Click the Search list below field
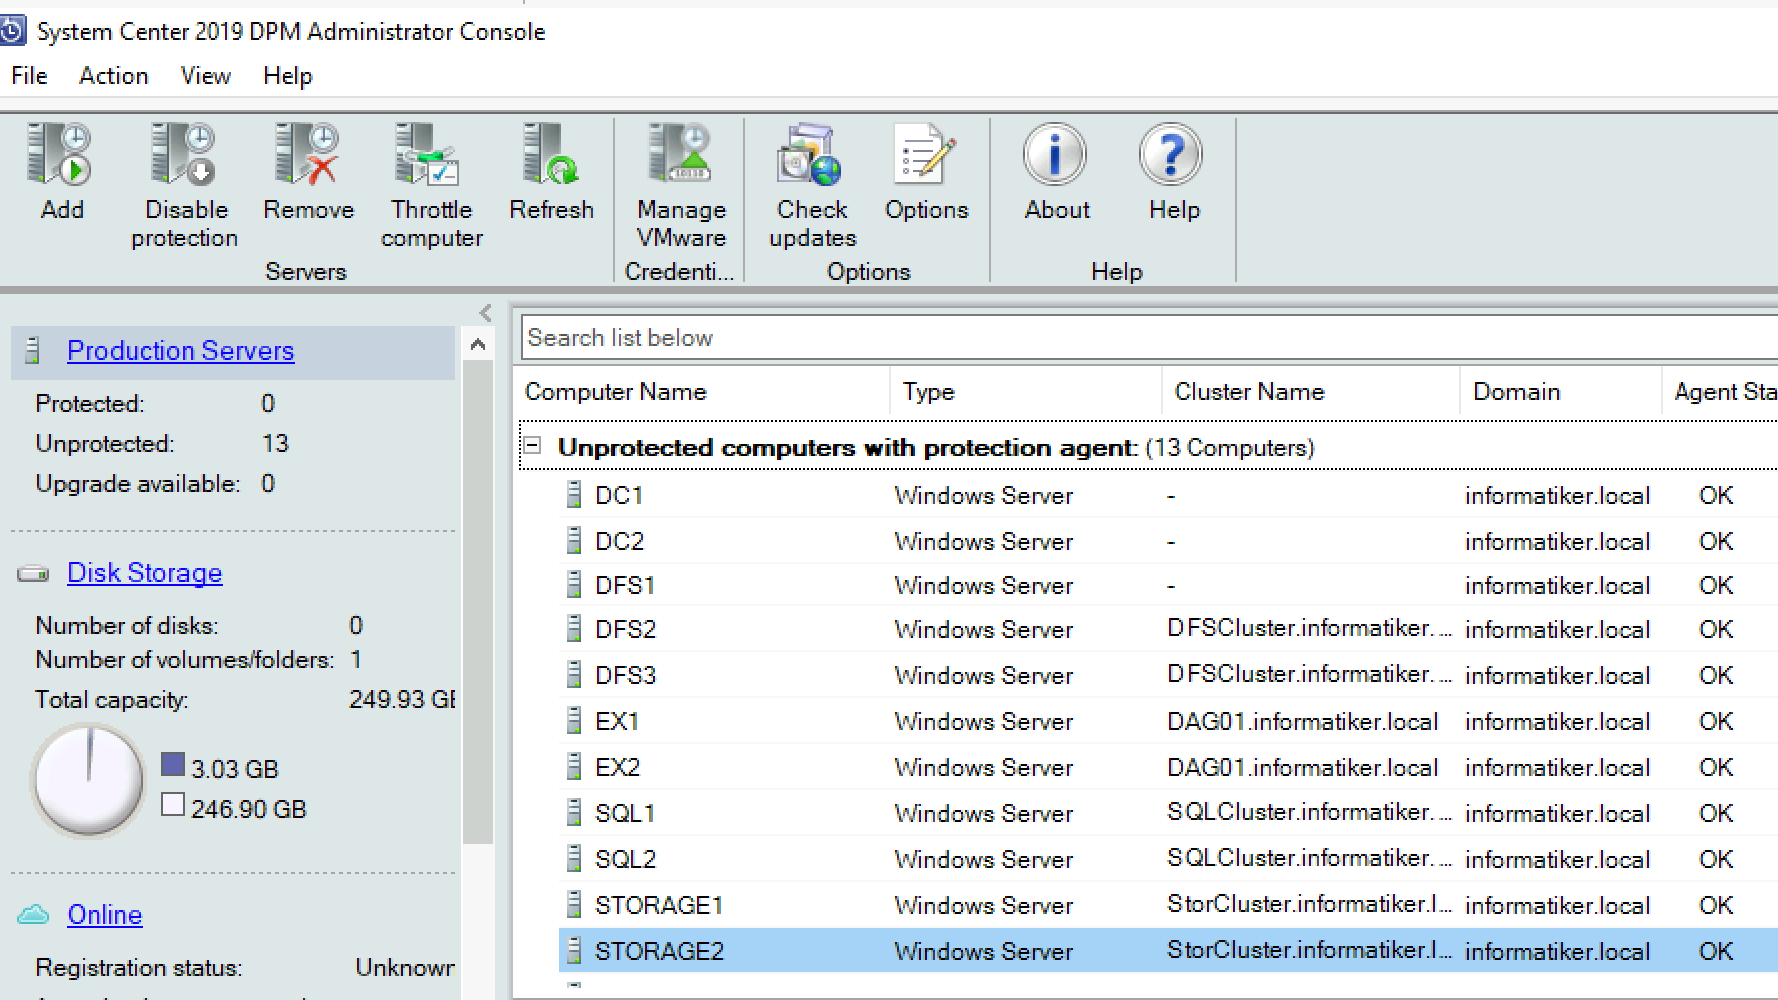The width and height of the screenshot is (1778, 1000). click(1150, 338)
